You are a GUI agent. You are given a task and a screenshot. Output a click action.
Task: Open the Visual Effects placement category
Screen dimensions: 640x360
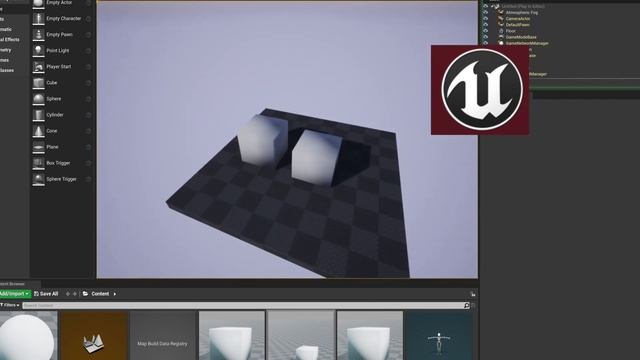coord(10,40)
